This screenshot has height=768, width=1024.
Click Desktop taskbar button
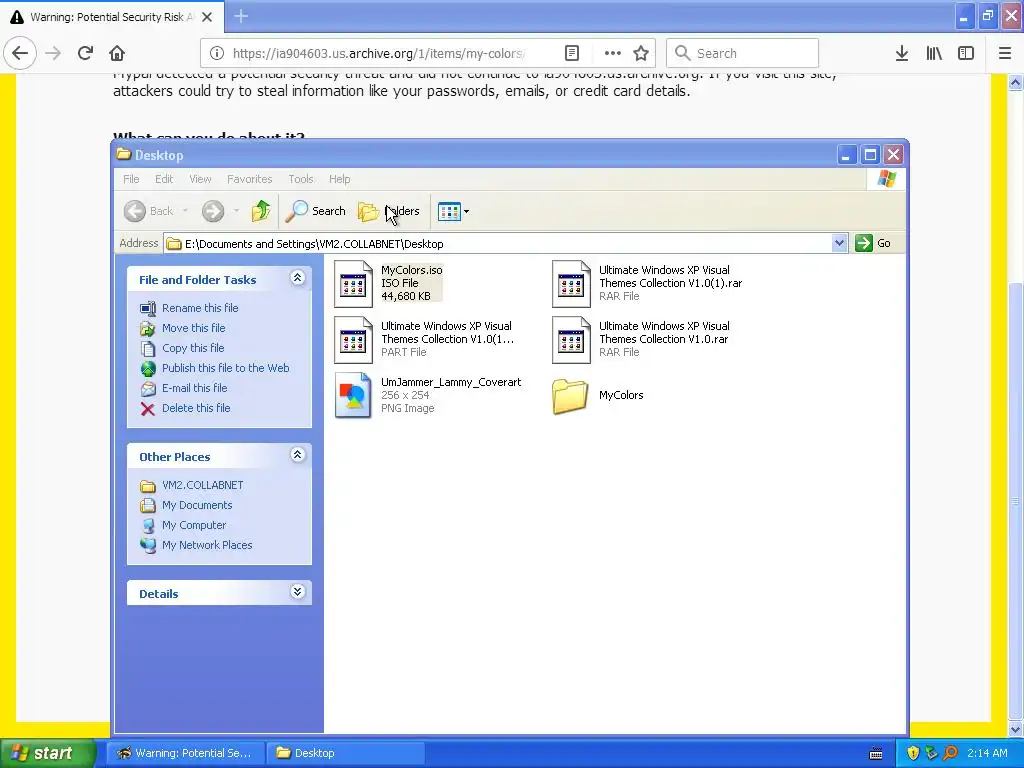click(x=346, y=753)
